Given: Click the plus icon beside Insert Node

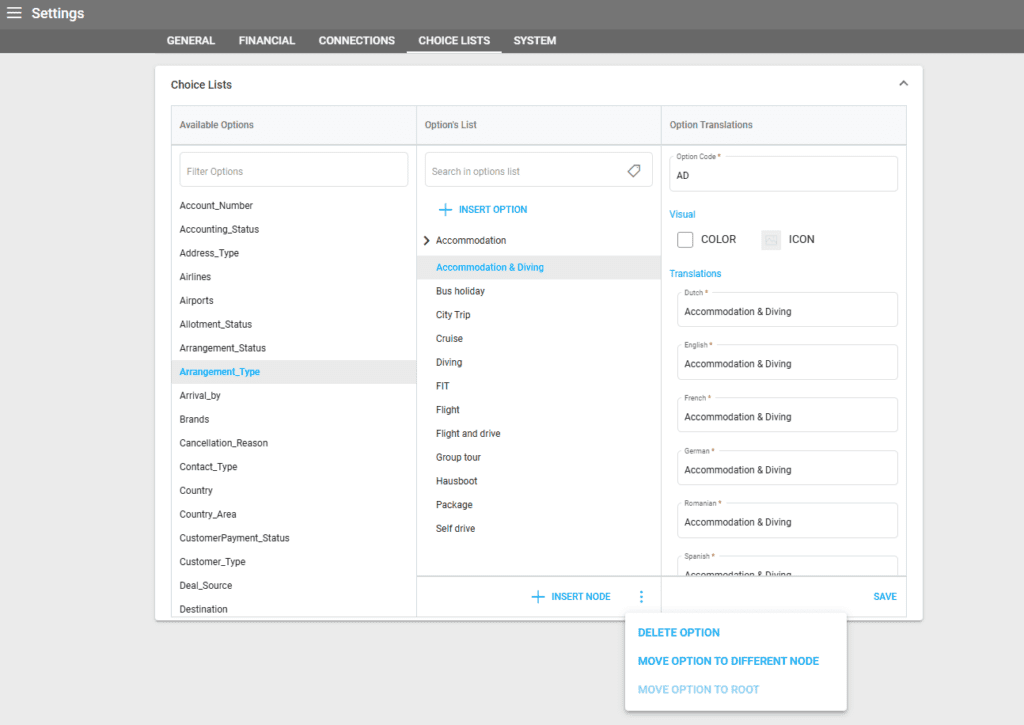Looking at the screenshot, I should 538,597.
